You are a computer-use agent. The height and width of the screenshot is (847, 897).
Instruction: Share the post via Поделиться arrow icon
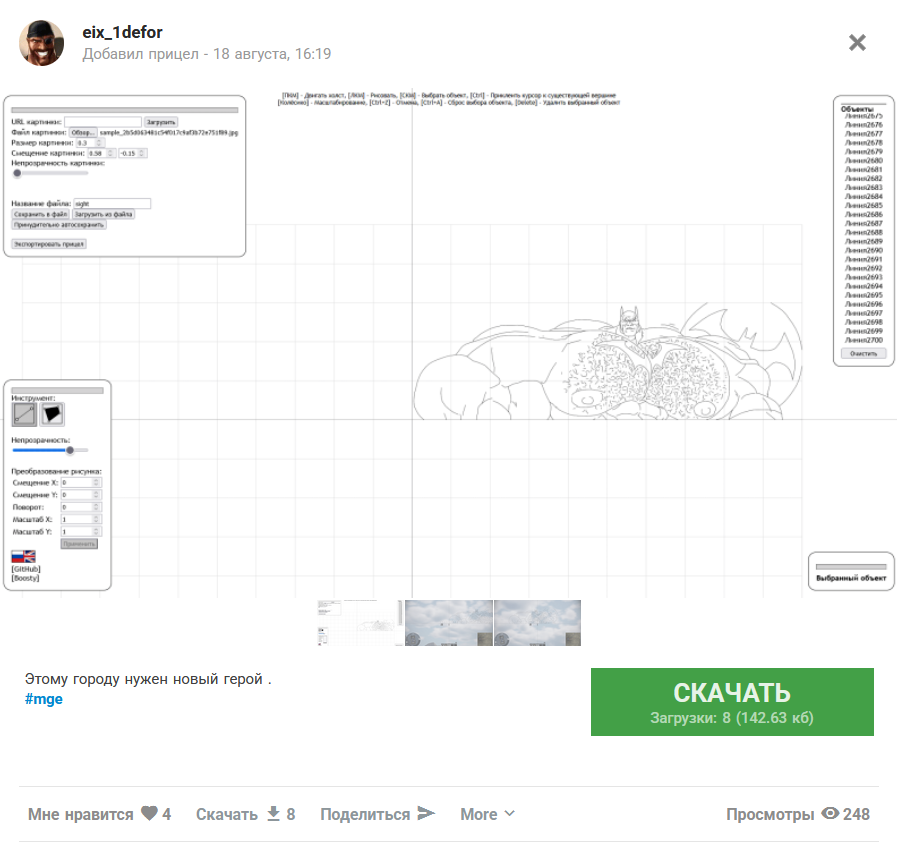point(378,814)
